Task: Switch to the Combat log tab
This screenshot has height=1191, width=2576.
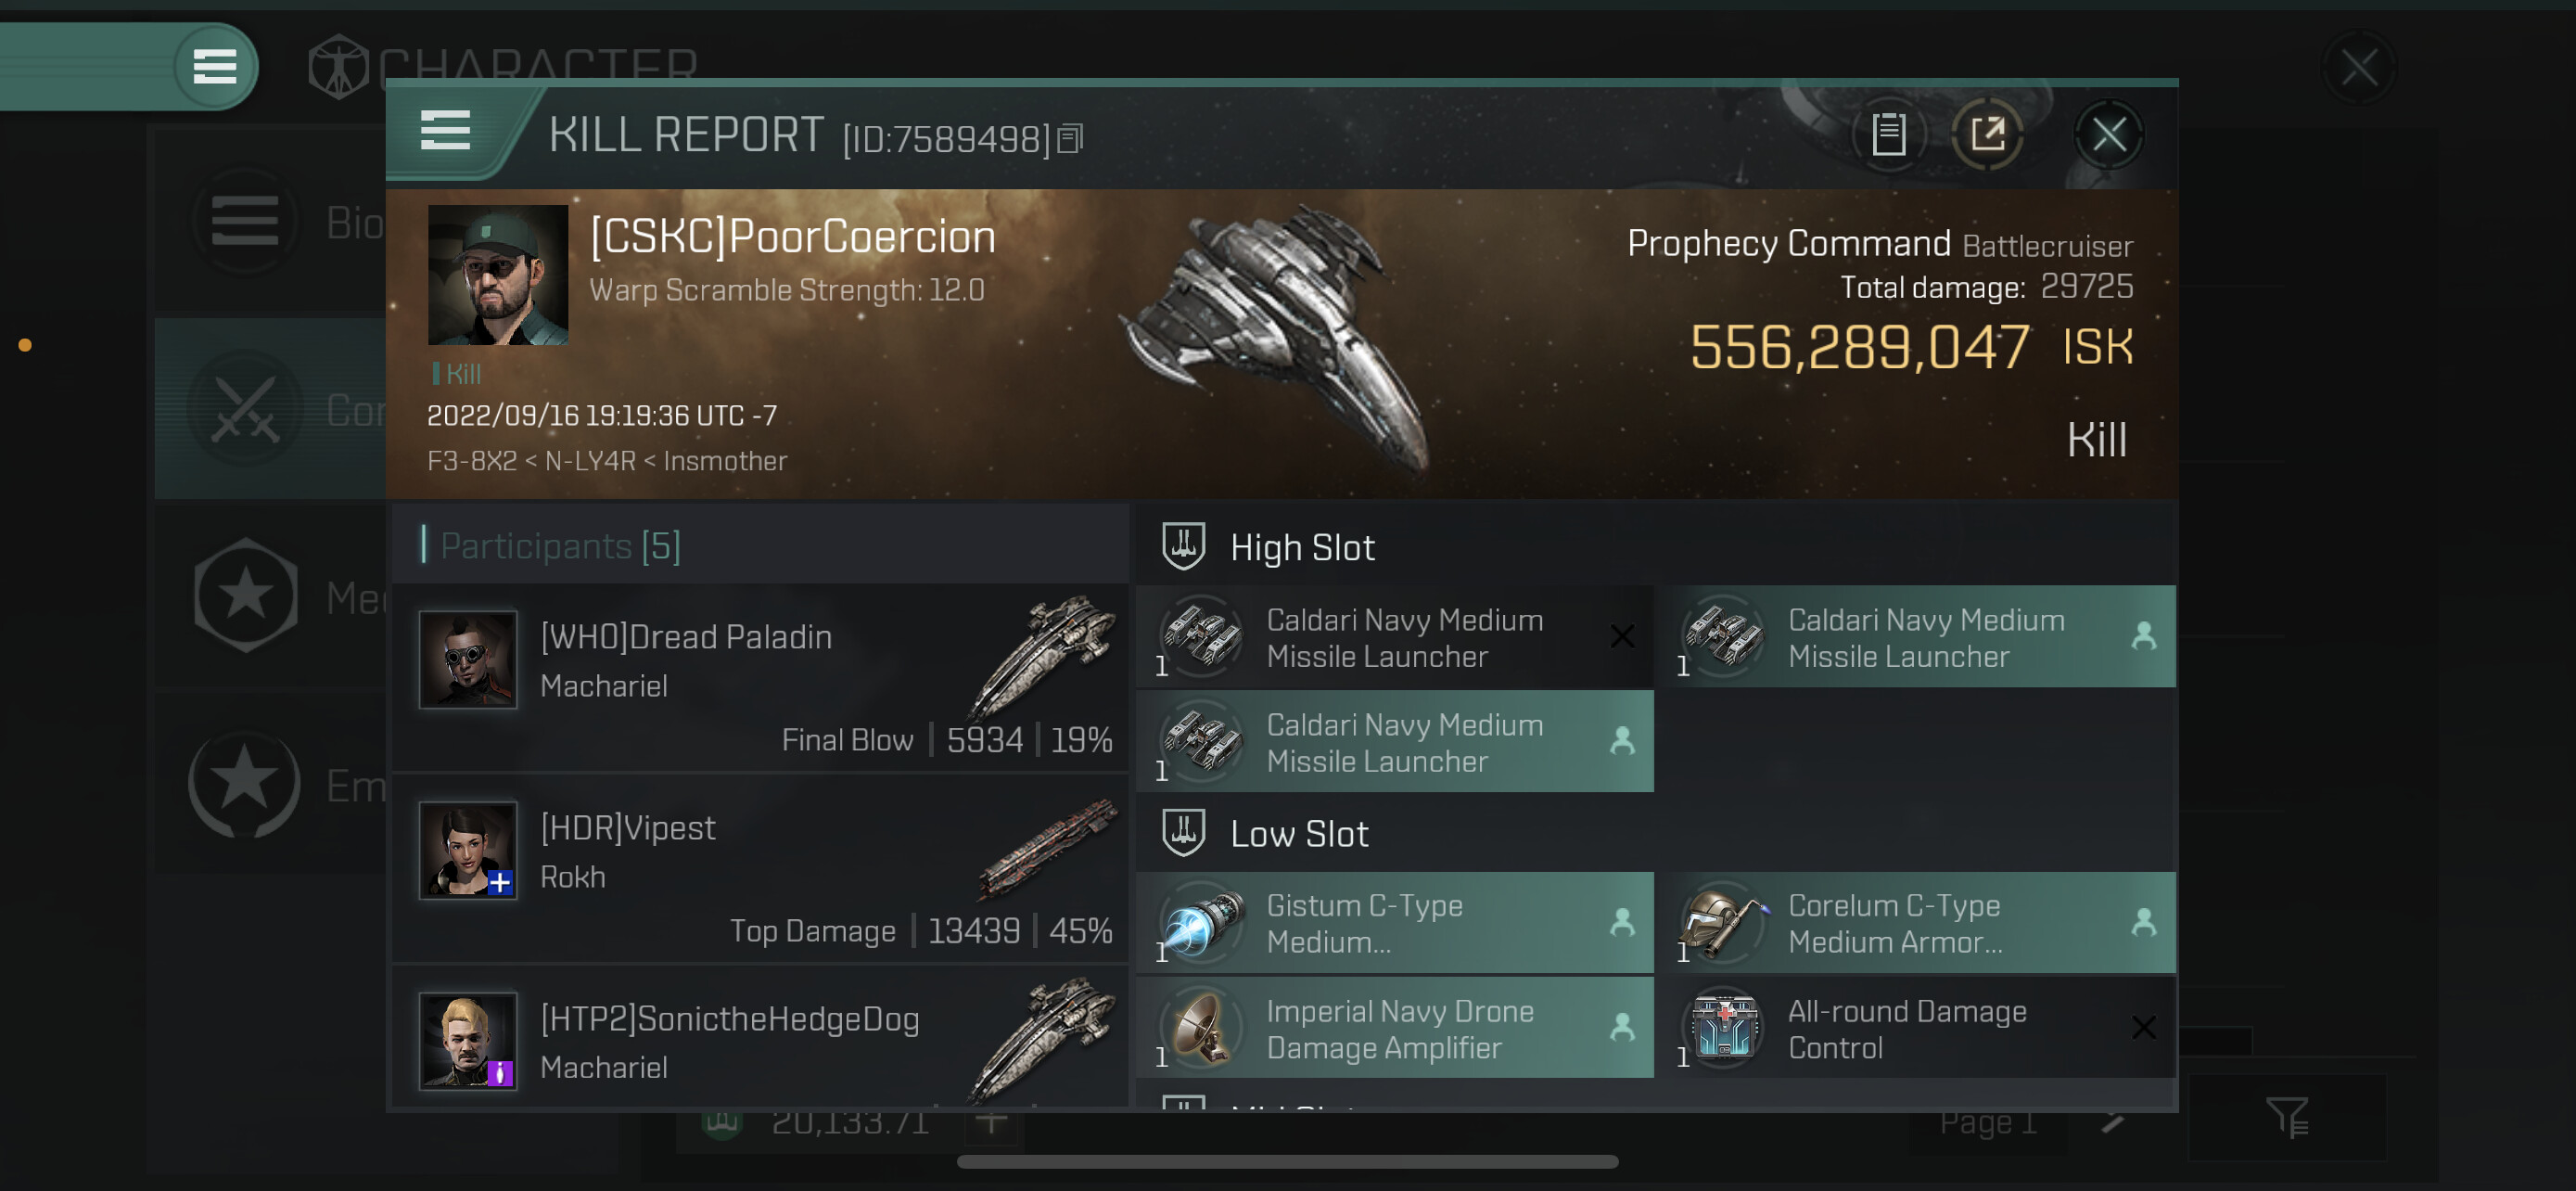Action: (x=270, y=410)
